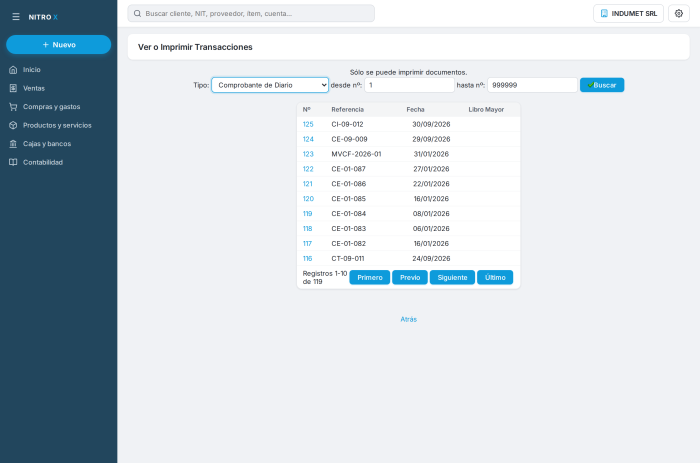Click reference CE-01-082
This screenshot has width=700, height=463.
click(349, 244)
